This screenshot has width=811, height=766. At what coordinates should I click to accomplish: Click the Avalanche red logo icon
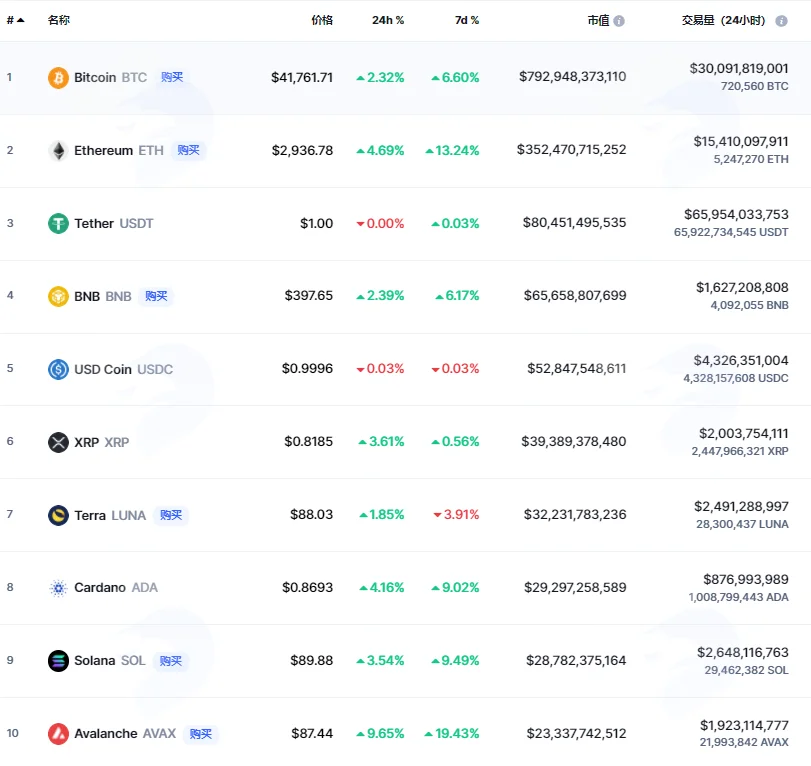[x=58, y=734]
